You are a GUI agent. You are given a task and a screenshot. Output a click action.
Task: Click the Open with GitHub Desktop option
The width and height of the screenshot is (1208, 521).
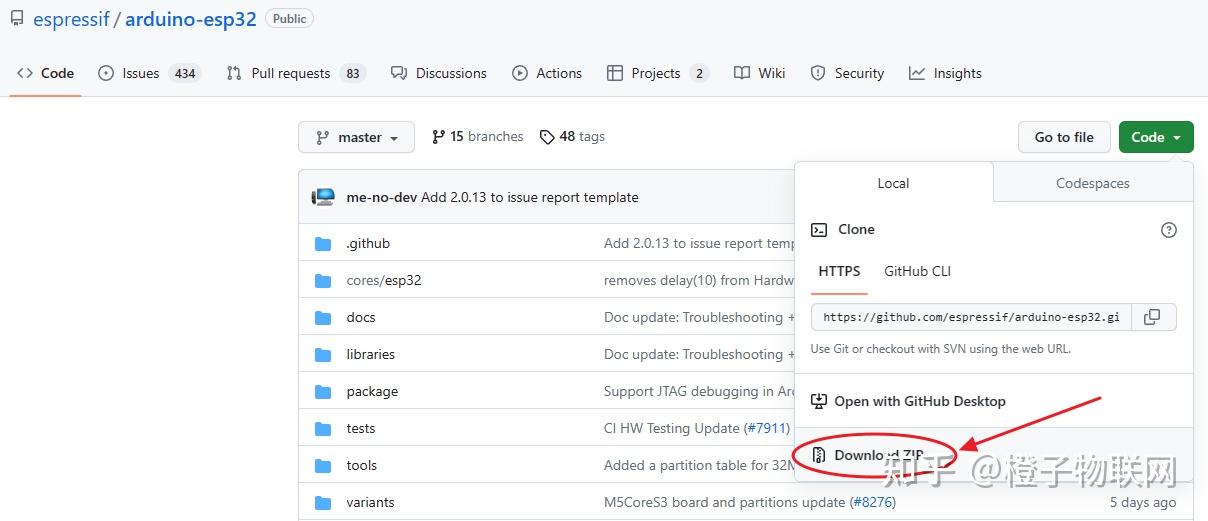(919, 401)
